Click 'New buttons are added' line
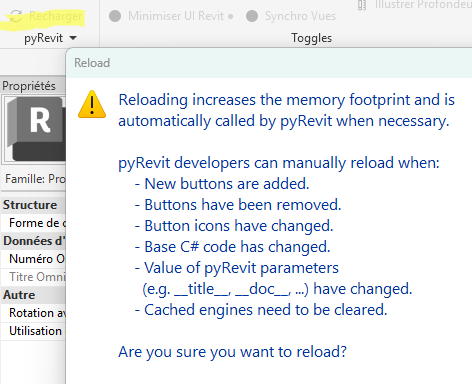The height and width of the screenshot is (384, 472). click(x=222, y=184)
